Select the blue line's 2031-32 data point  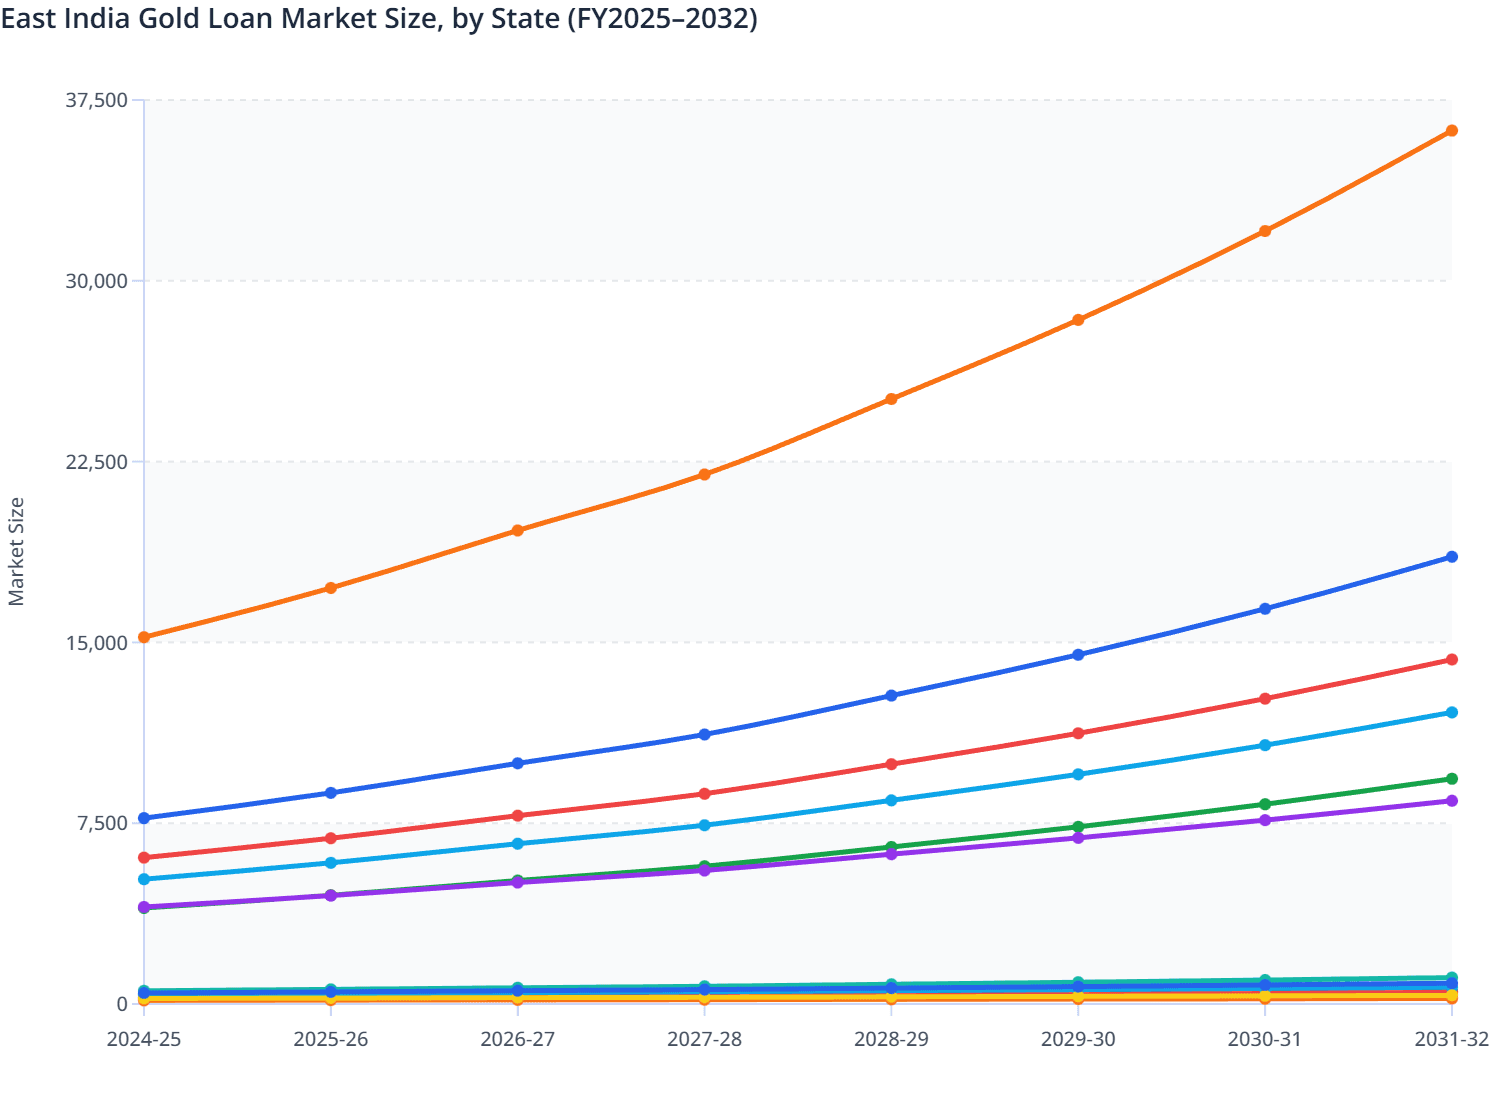point(1451,556)
